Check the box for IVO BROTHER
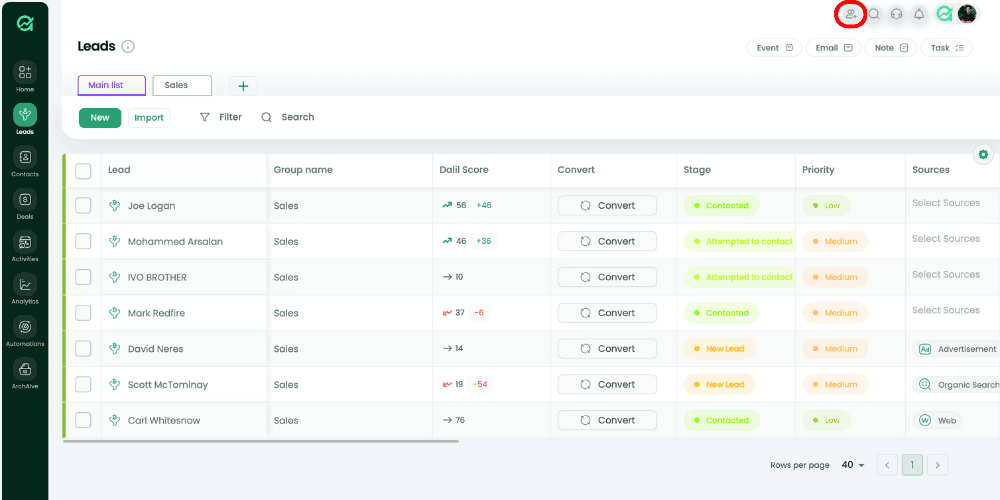The image size is (1000, 500). click(x=84, y=277)
